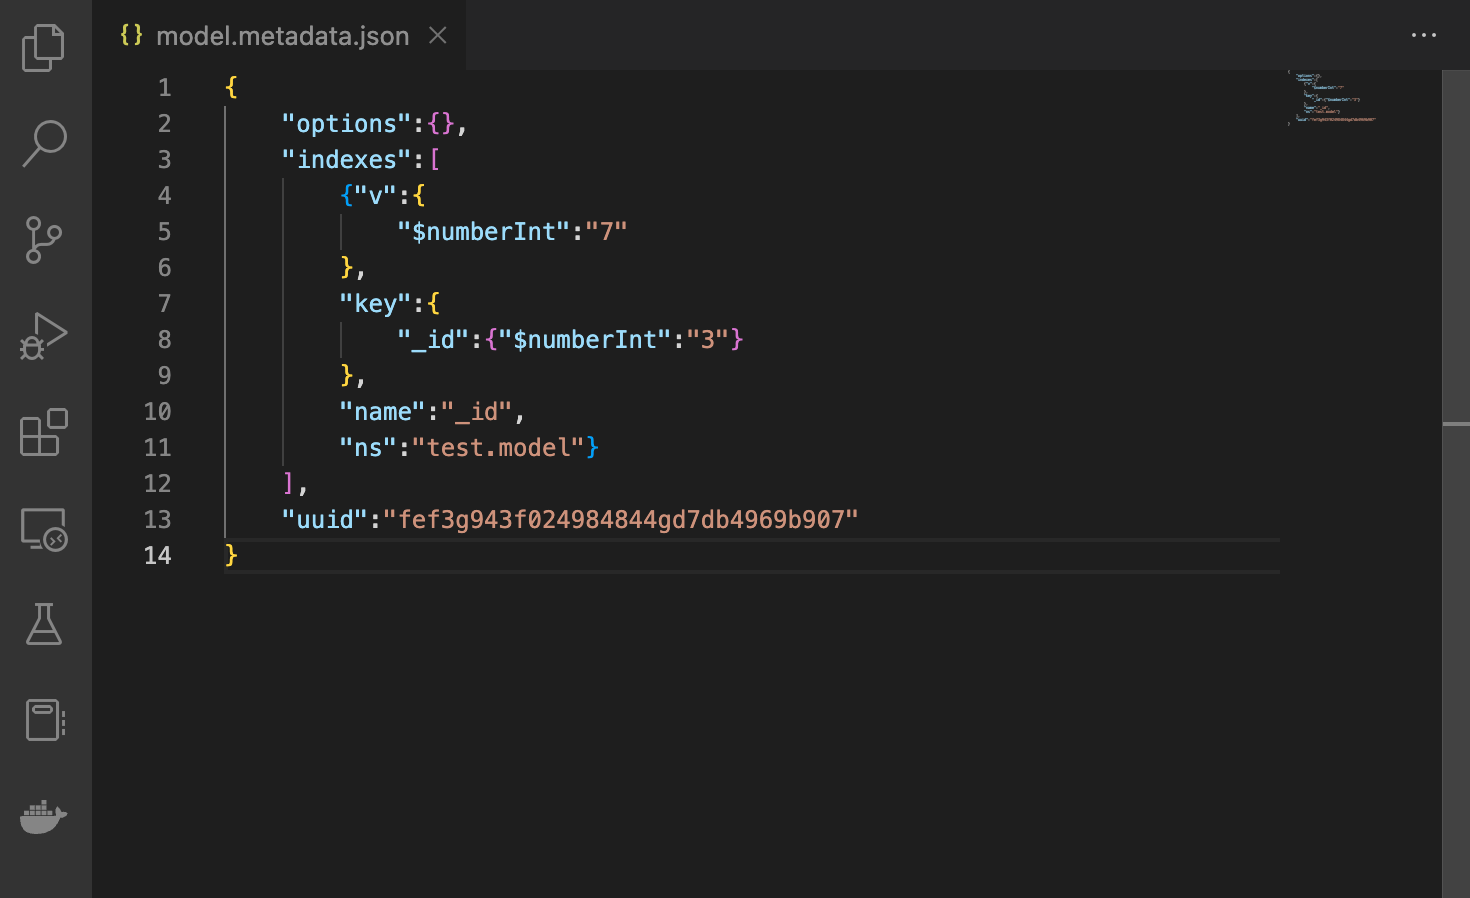Click the "$numberInt" key on line 5
This screenshot has width=1470, height=898.
(484, 232)
